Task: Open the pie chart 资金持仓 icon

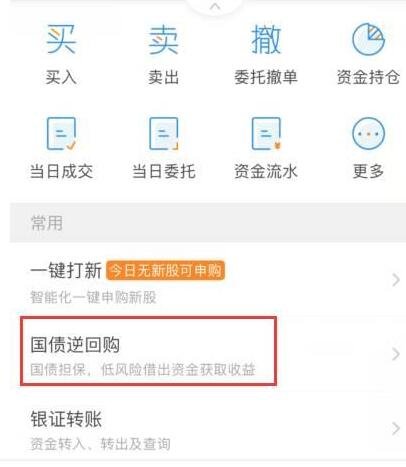Action: point(368,39)
